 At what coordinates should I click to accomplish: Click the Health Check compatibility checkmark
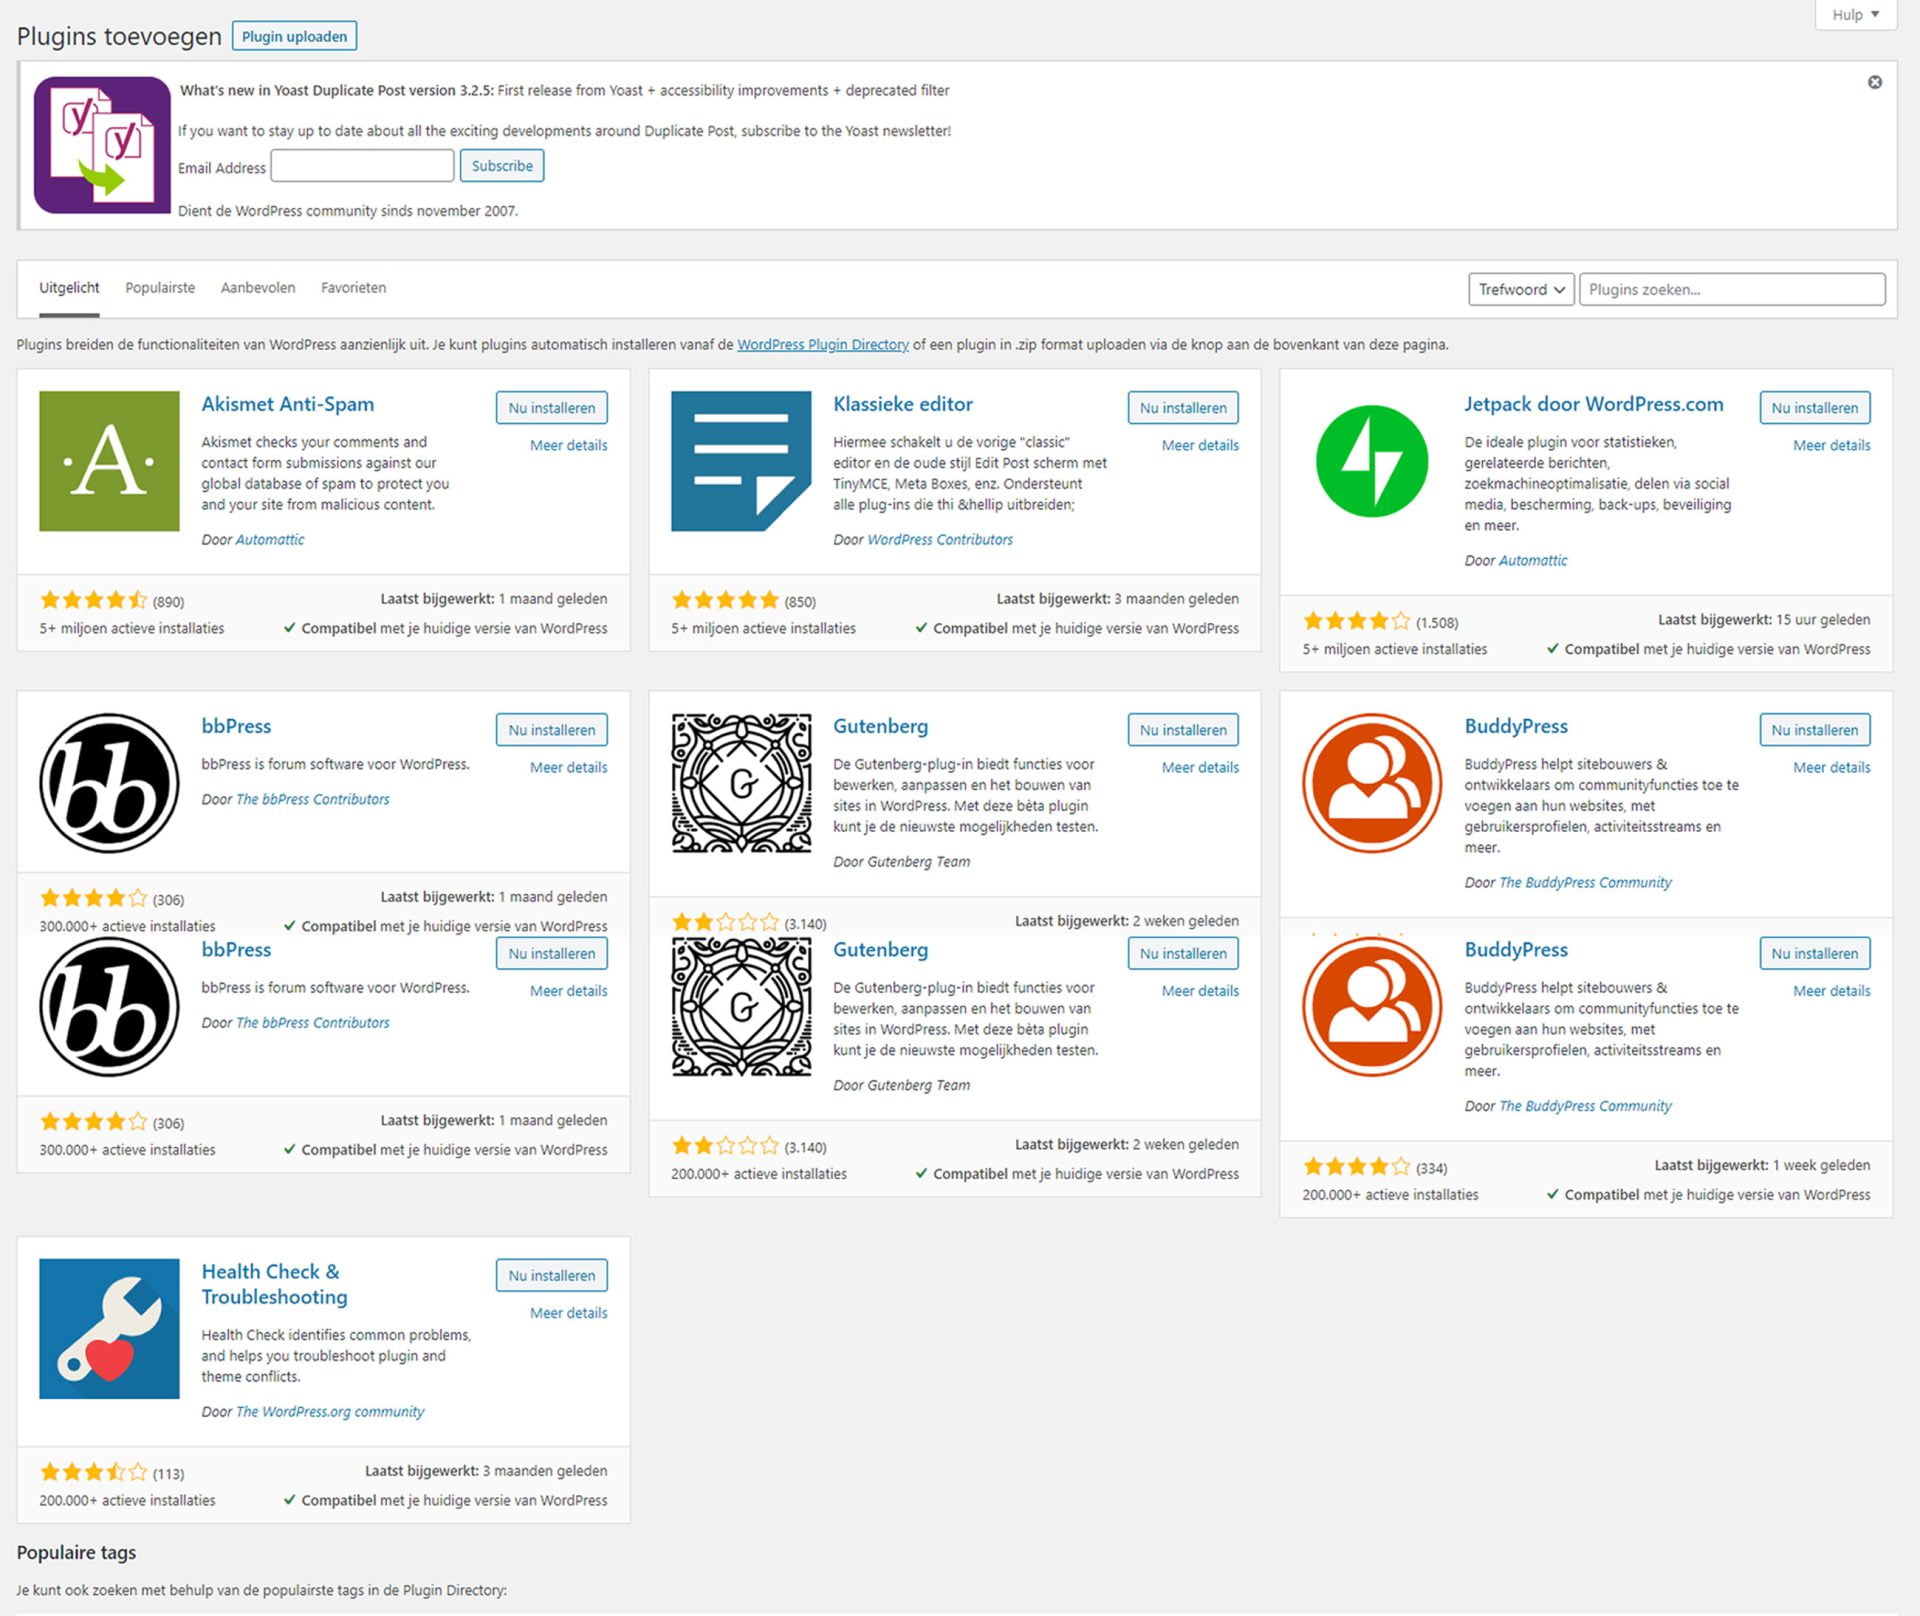point(289,1500)
